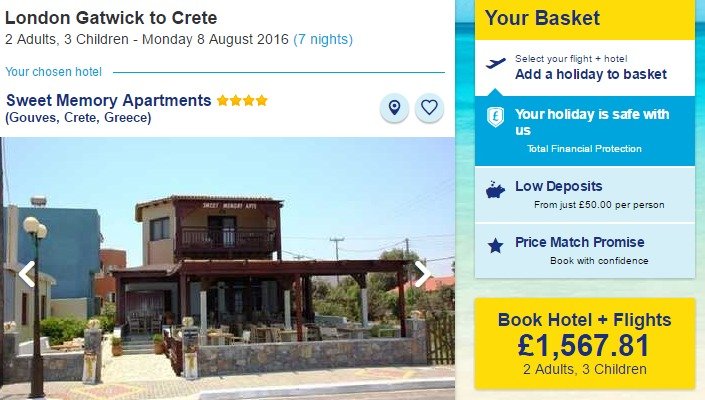Click the piggy bank Low Deposits icon

(495, 190)
